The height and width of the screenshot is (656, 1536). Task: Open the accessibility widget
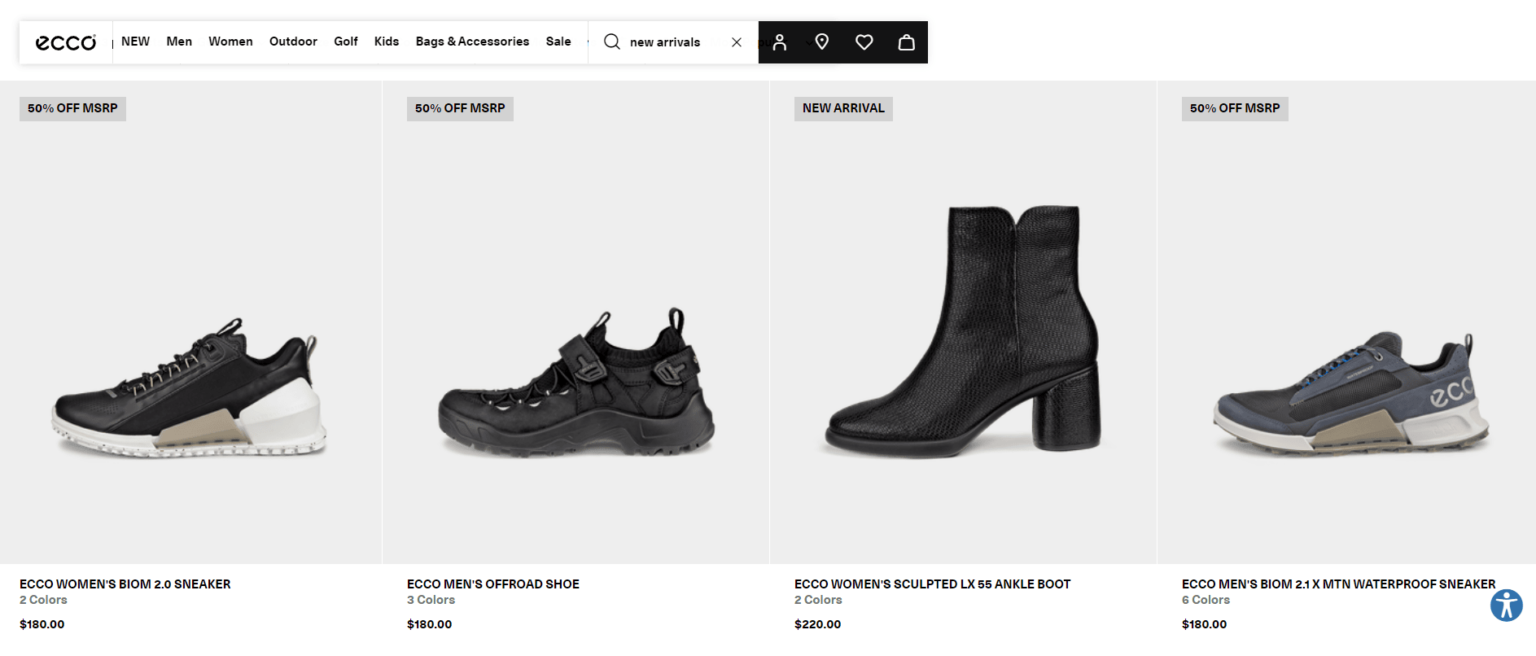coord(1506,605)
